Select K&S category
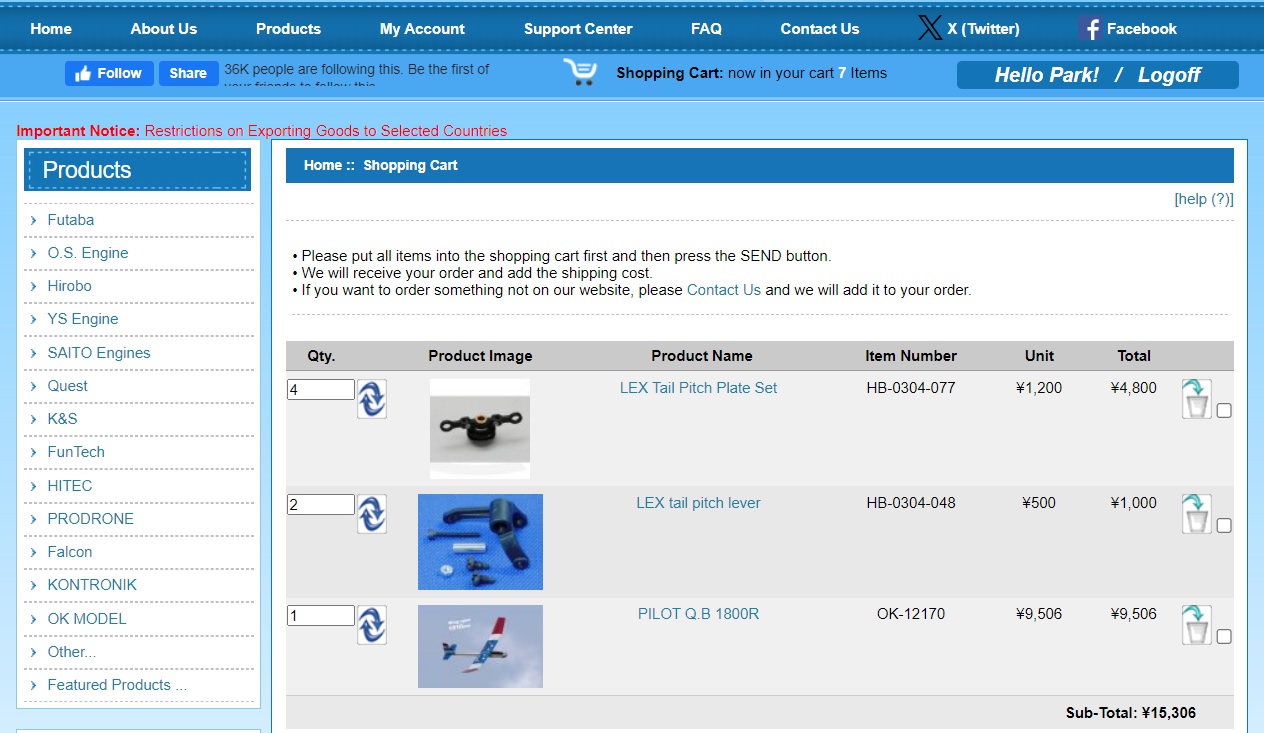The width and height of the screenshot is (1264, 733). tap(62, 419)
